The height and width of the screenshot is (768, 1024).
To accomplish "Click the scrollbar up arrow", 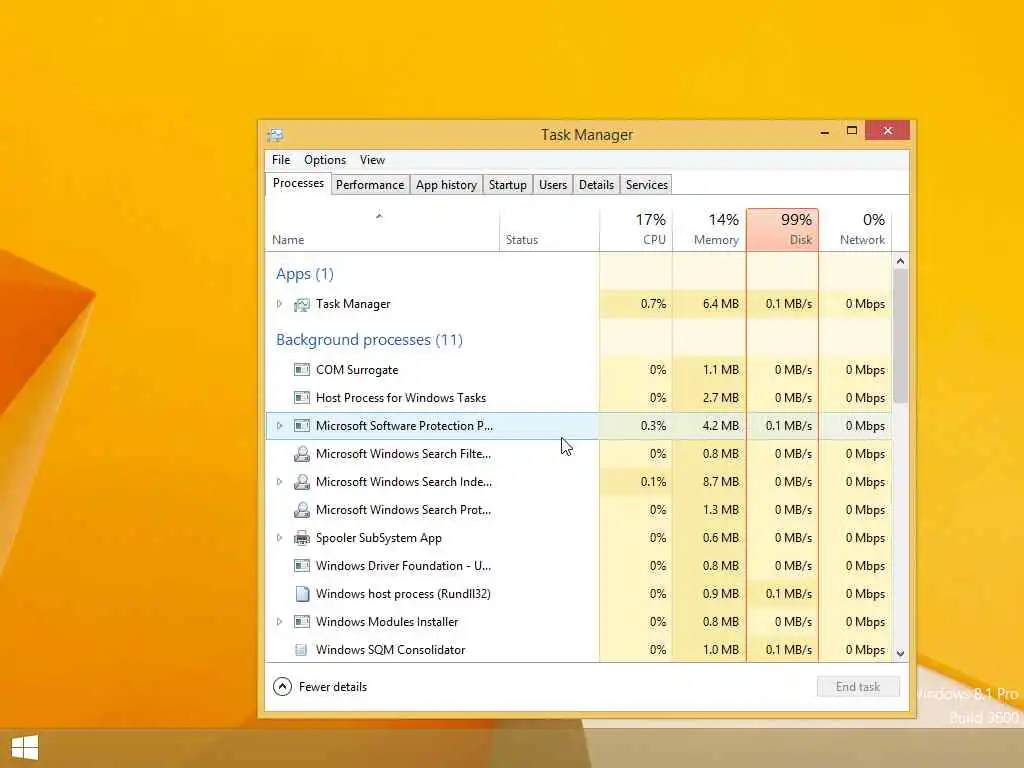I will [x=901, y=261].
